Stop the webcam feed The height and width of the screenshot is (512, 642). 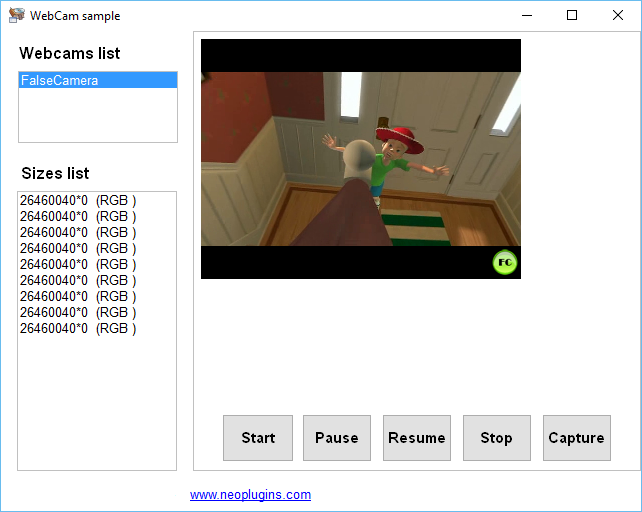(x=497, y=438)
